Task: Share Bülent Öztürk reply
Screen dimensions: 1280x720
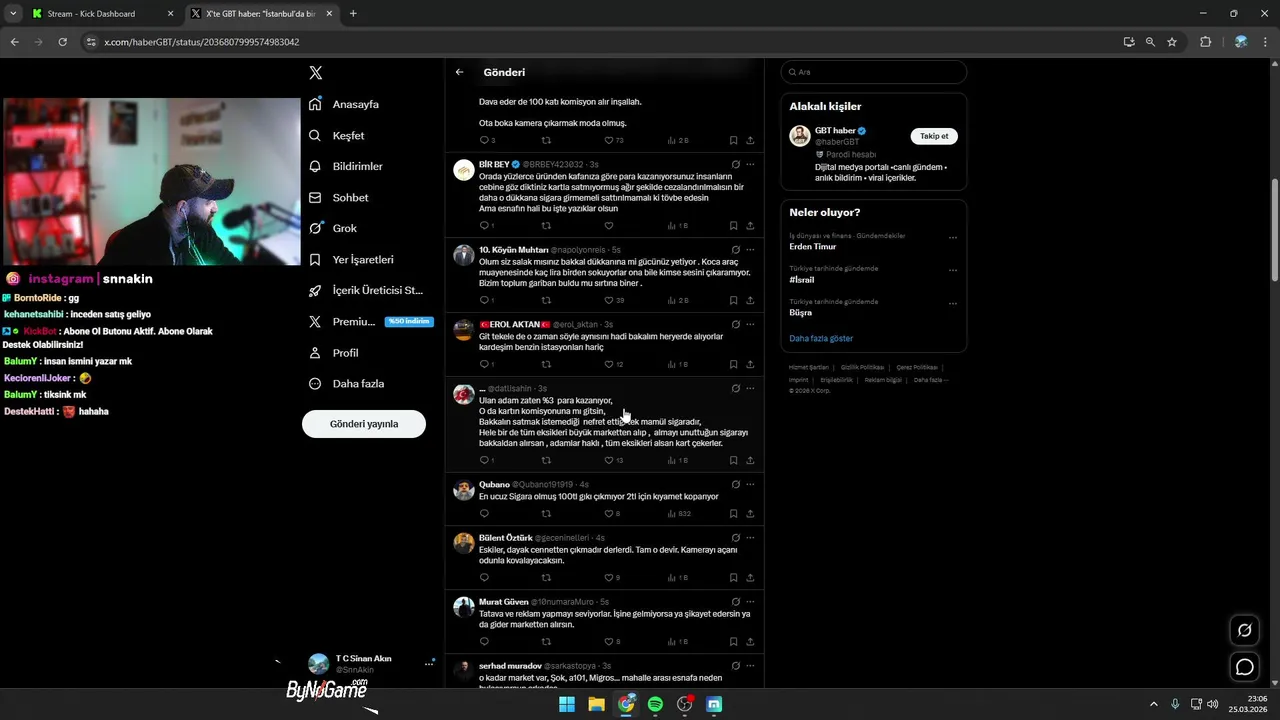Action: pyautogui.click(x=750, y=577)
